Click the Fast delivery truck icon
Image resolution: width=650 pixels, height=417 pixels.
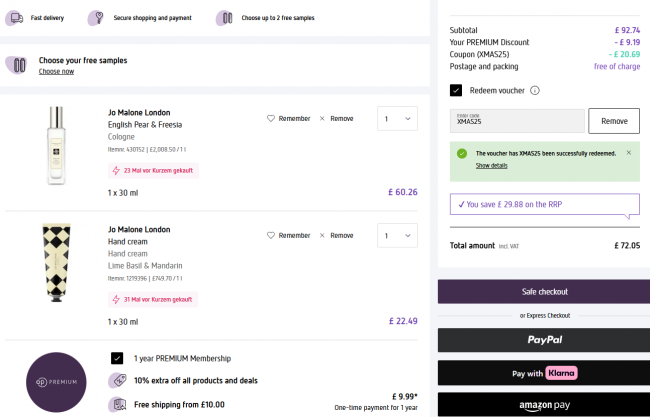tap(14, 17)
